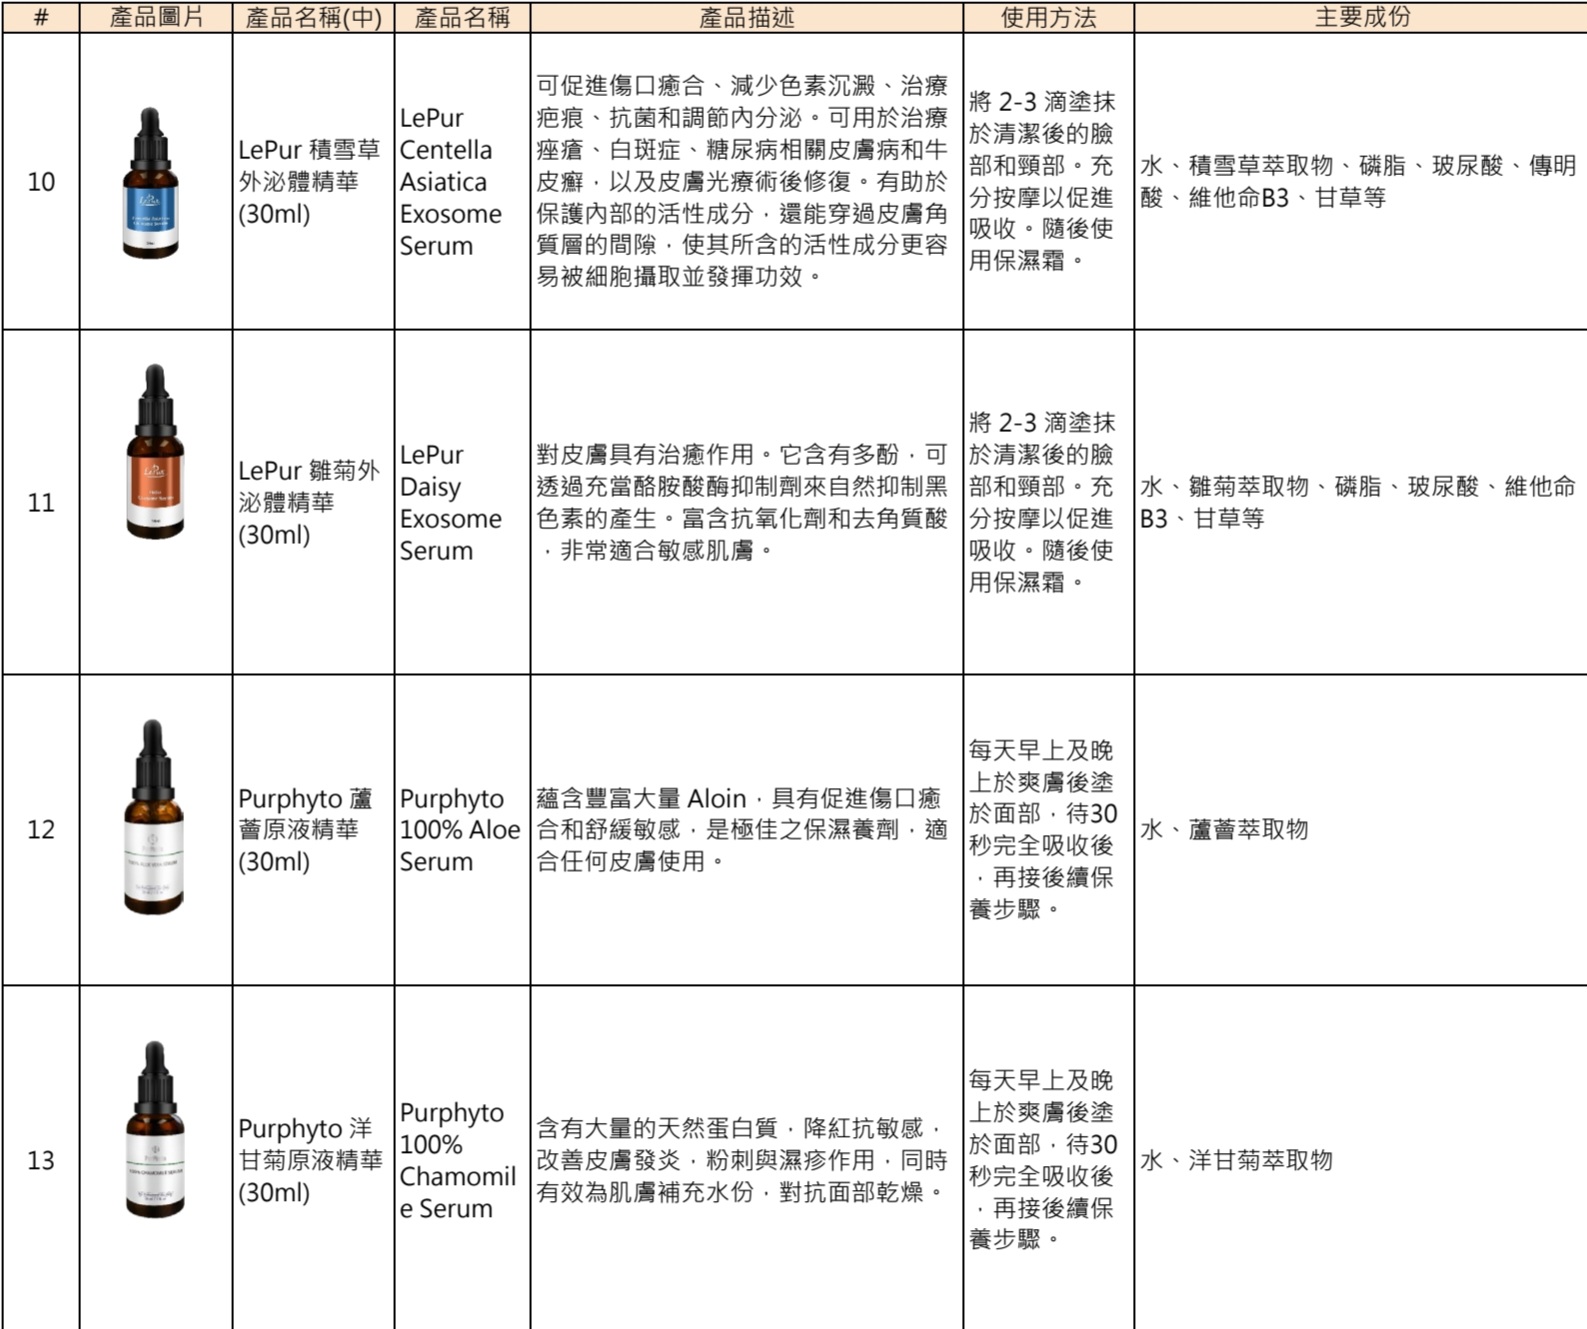1587x1329 pixels.
Task: Click the blue Centella Asiatica serum bottle image
Action: coord(151,183)
